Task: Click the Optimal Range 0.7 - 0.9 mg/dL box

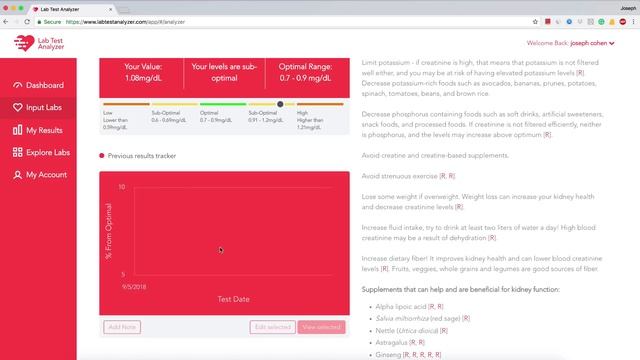Action: pyautogui.click(x=305, y=73)
